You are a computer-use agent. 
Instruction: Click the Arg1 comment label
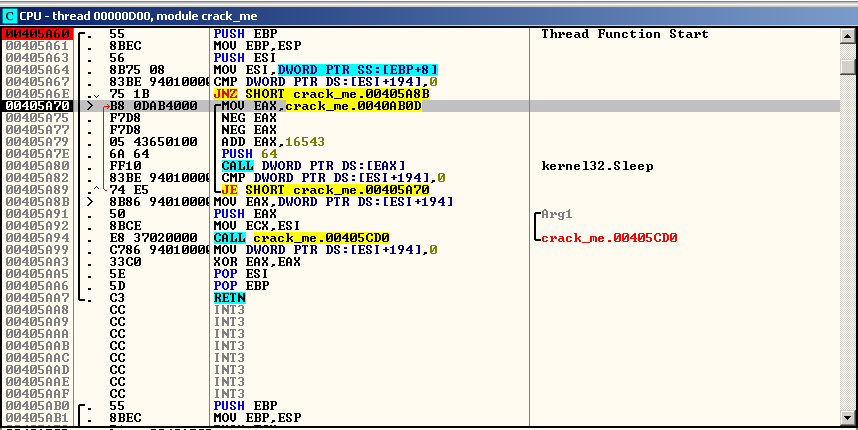coord(558,213)
